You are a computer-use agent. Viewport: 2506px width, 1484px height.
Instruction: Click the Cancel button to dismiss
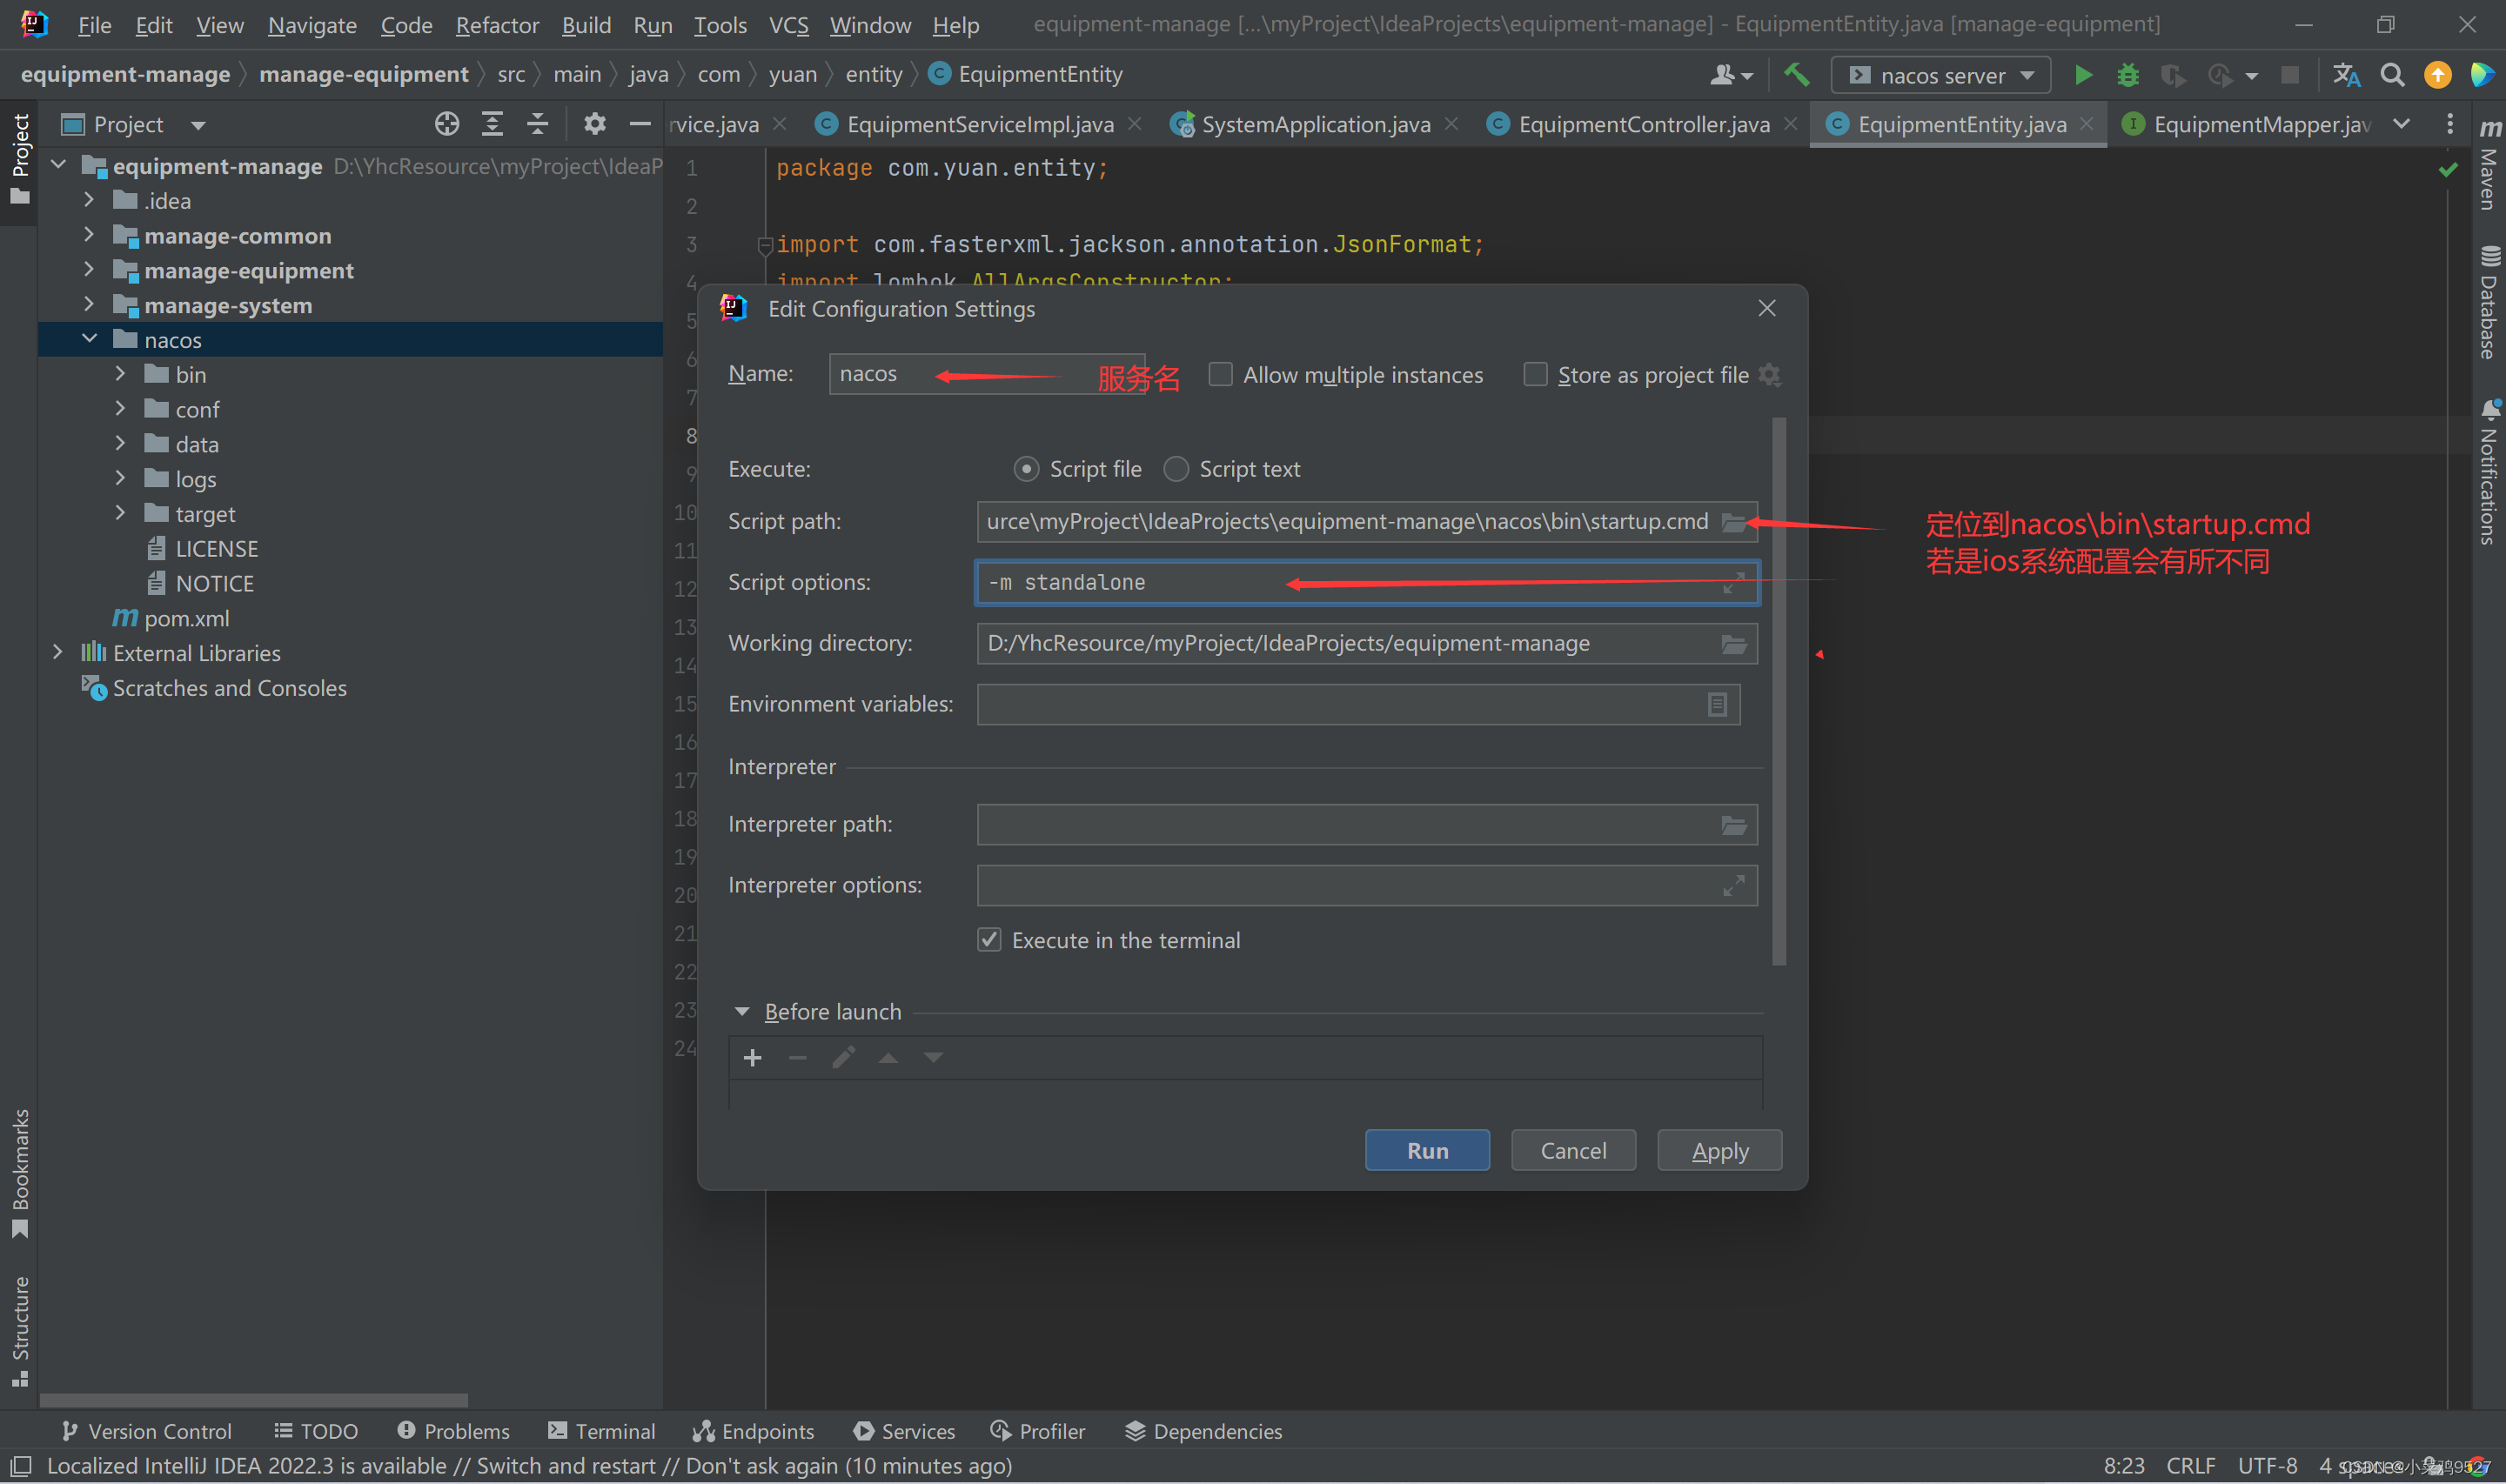1573,1150
